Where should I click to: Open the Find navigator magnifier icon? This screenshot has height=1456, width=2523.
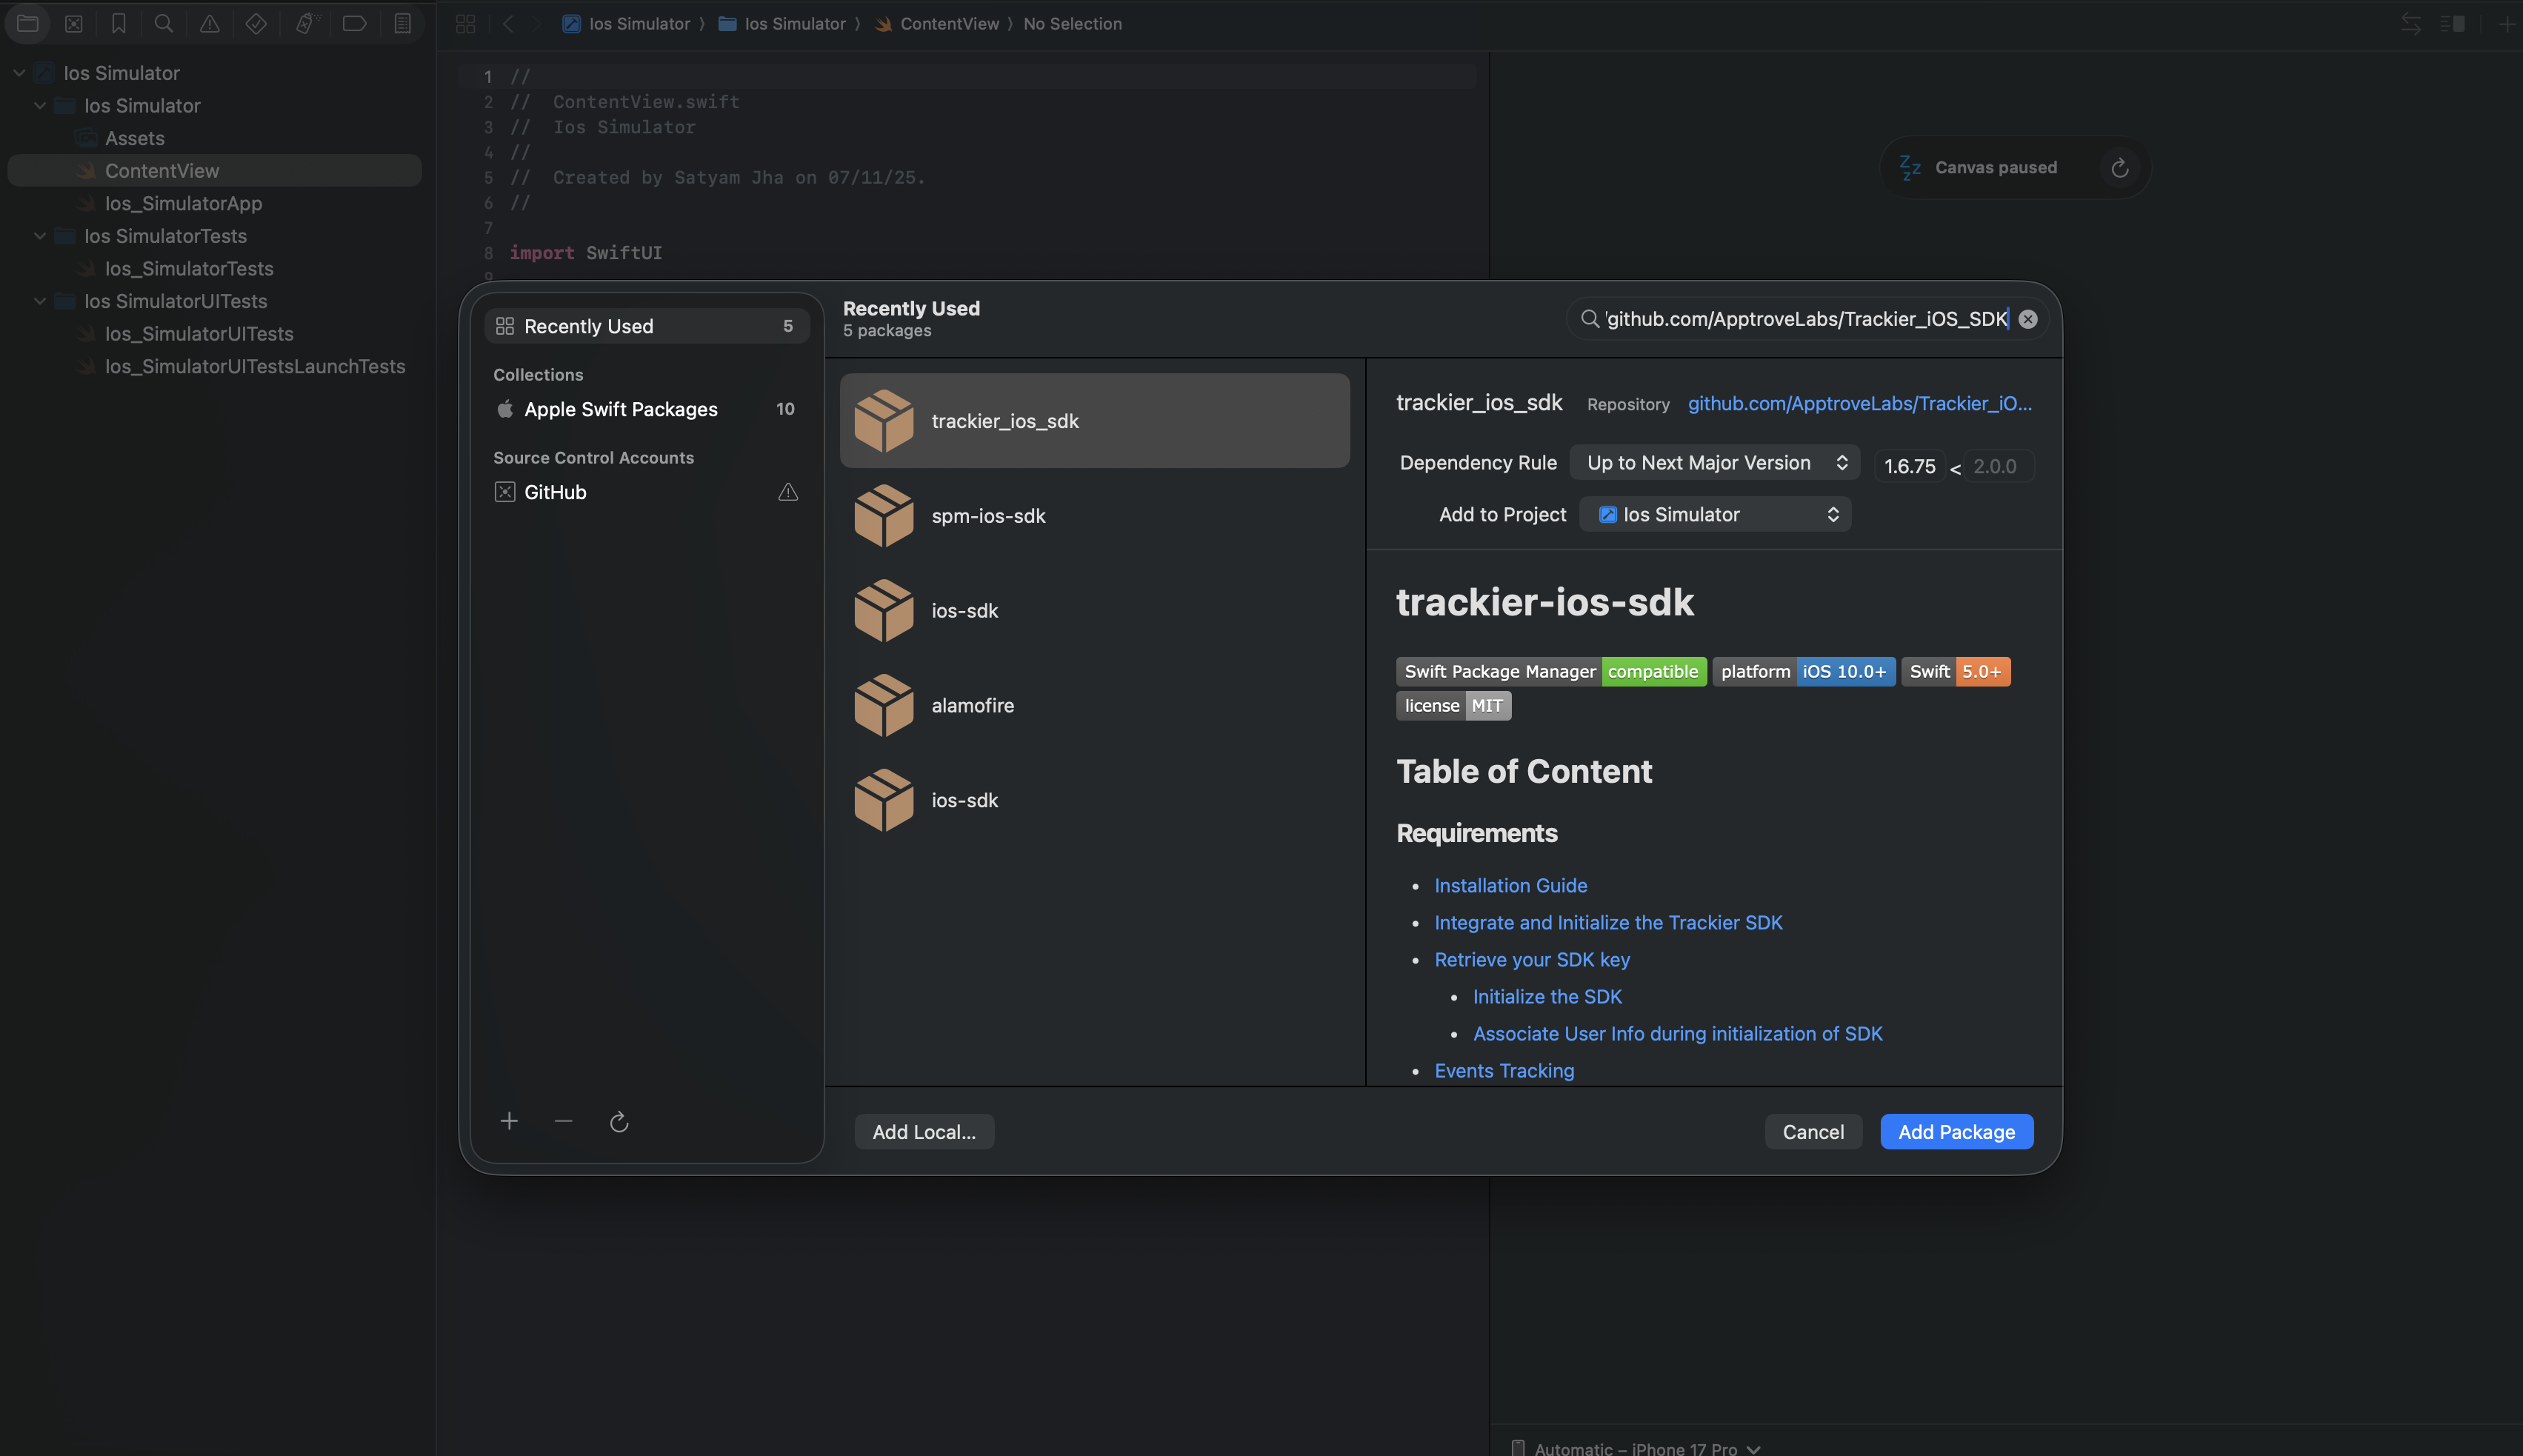164,24
